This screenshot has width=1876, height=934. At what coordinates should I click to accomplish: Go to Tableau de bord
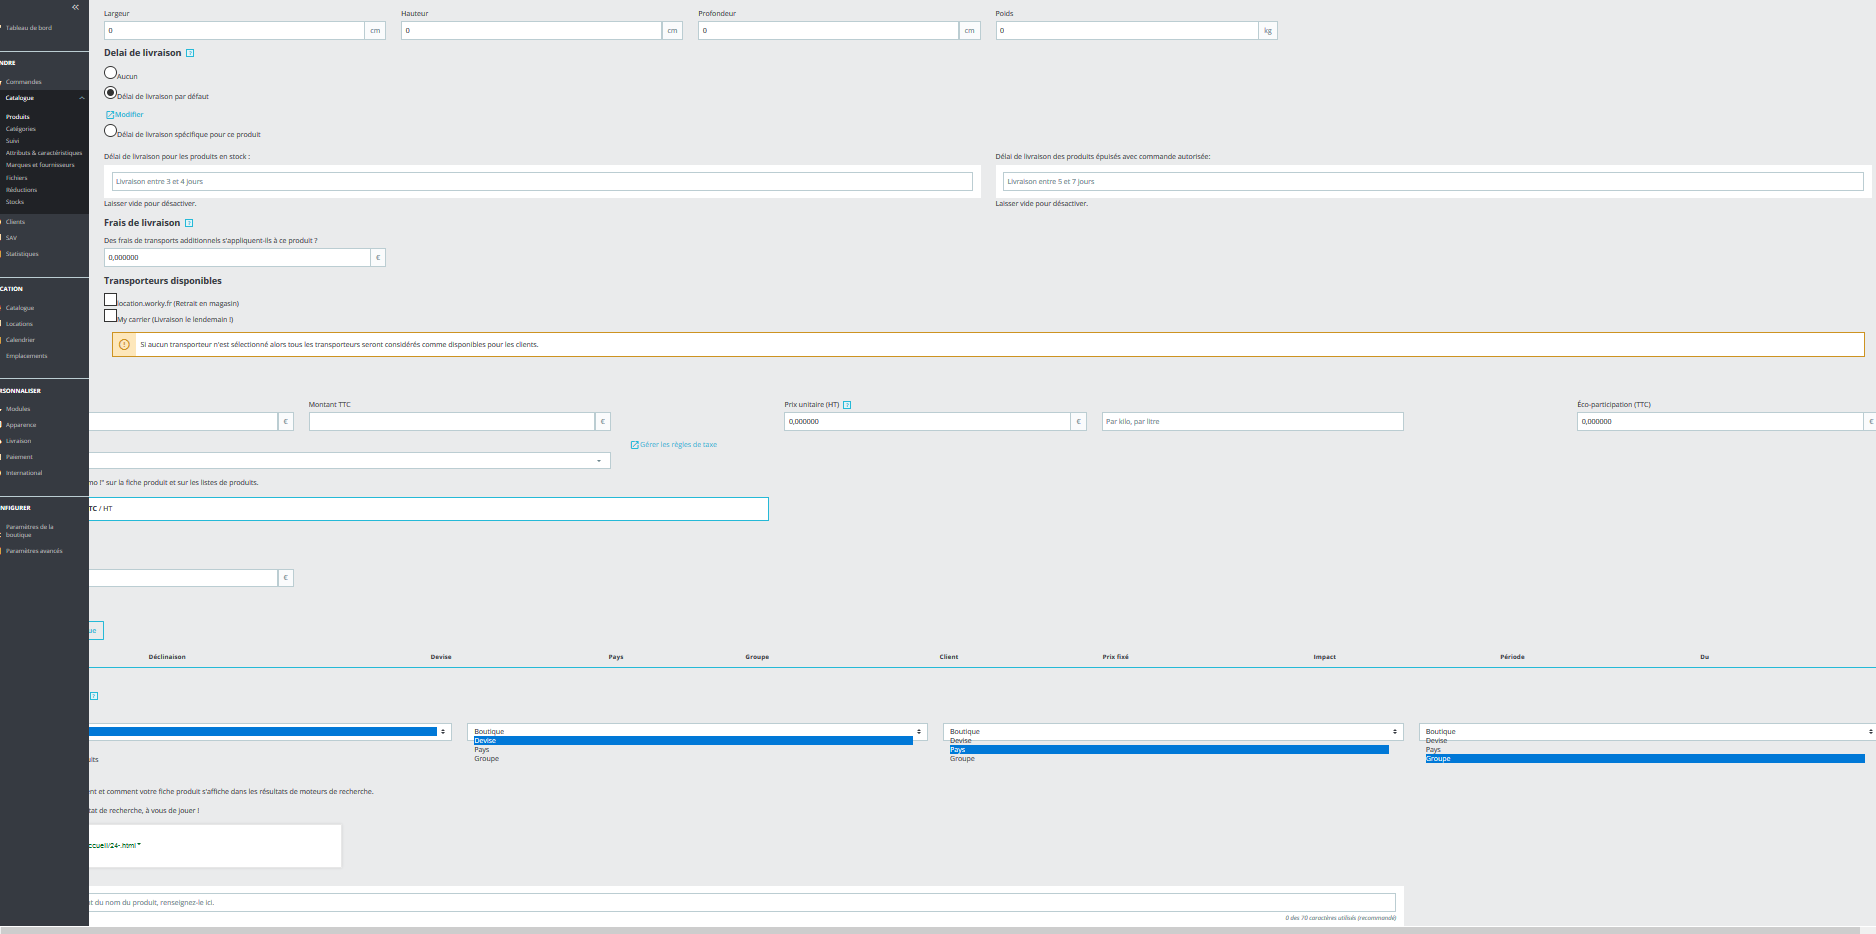(x=29, y=28)
